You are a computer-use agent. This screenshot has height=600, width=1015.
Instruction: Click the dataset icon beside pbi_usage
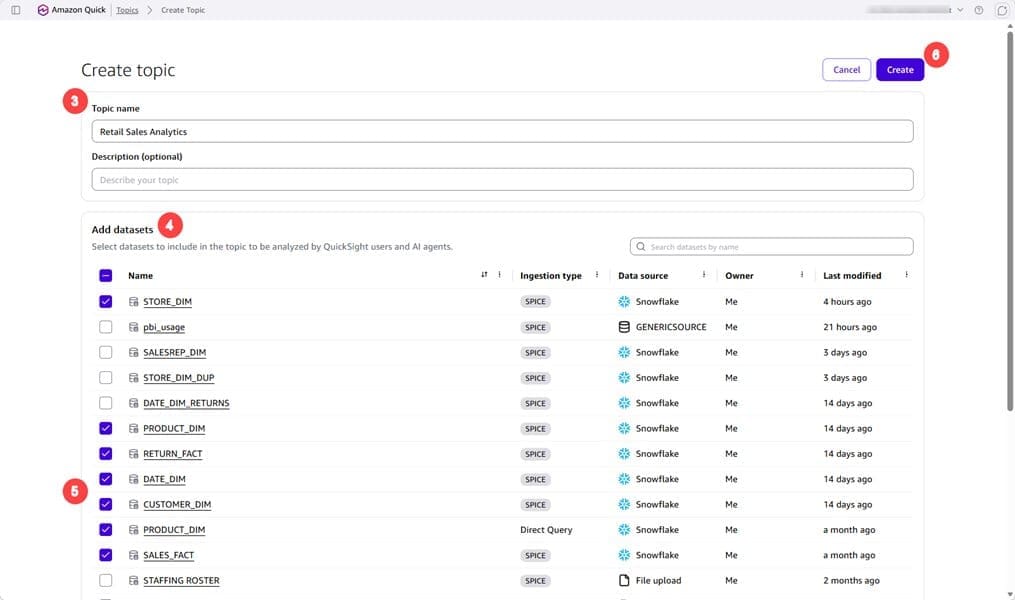[x=133, y=327]
